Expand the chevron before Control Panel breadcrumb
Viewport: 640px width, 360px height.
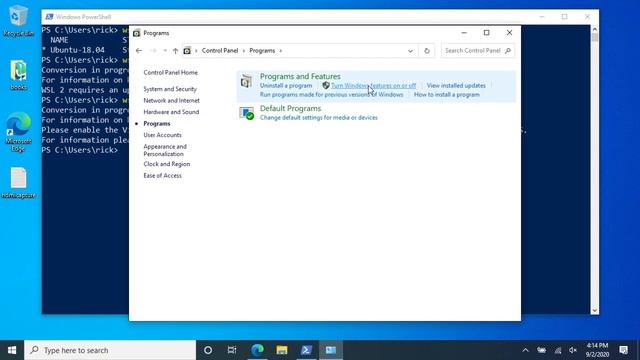(196, 51)
